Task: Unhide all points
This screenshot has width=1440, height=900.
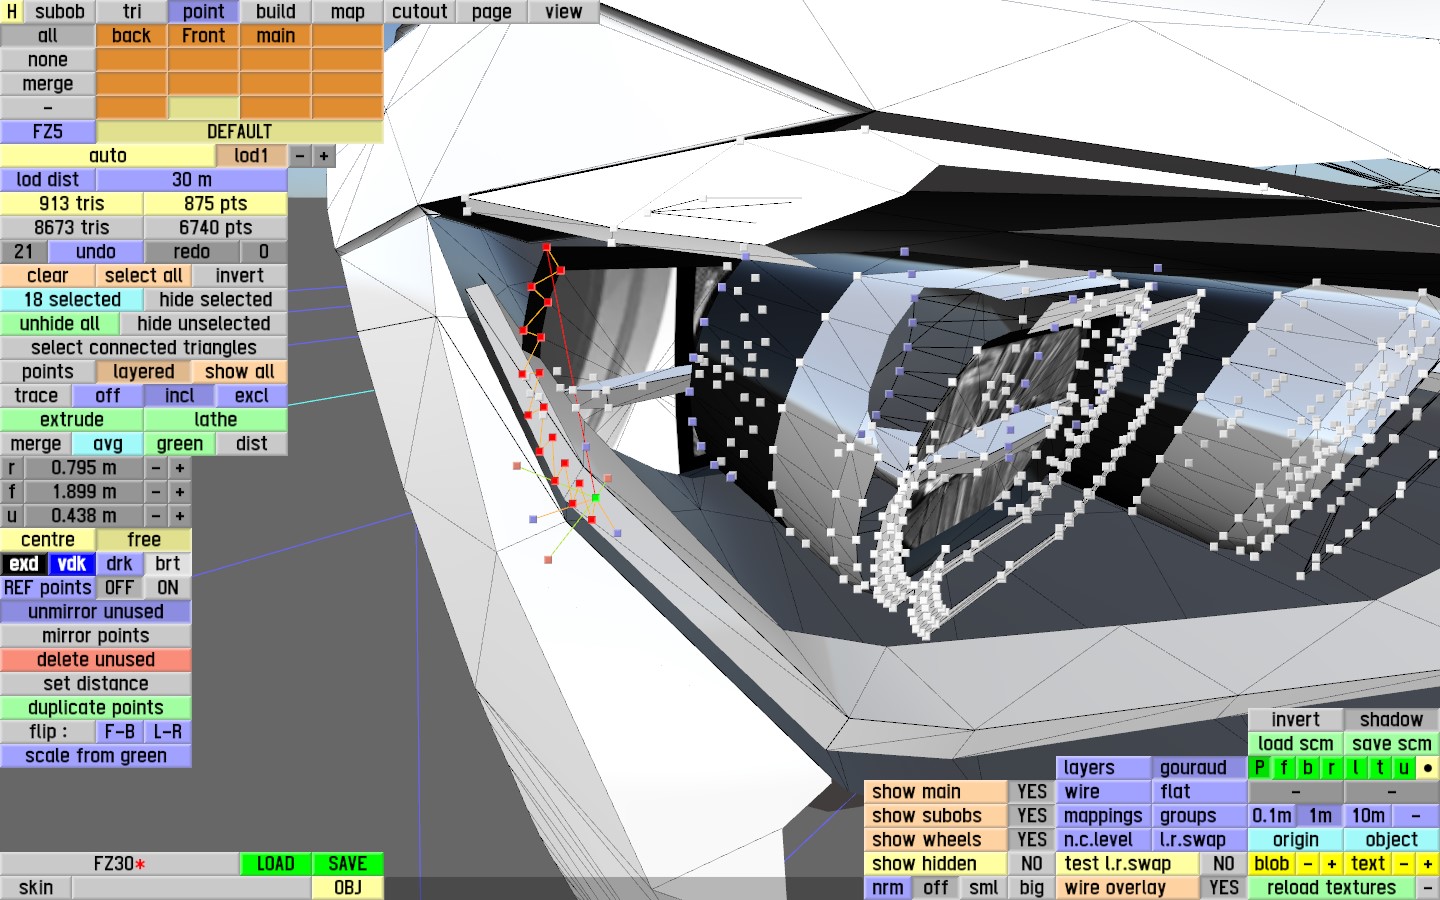Action: click(60, 324)
